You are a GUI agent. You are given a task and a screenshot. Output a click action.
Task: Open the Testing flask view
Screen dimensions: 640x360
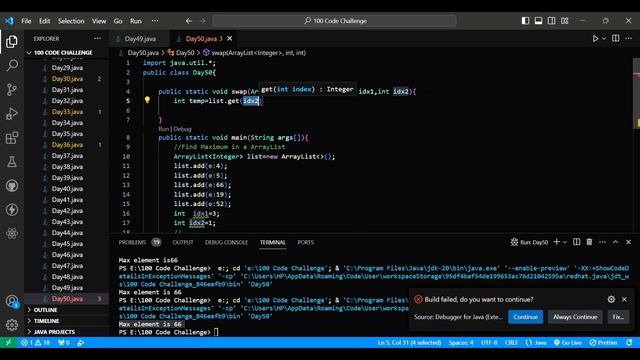pyautogui.click(x=12, y=162)
